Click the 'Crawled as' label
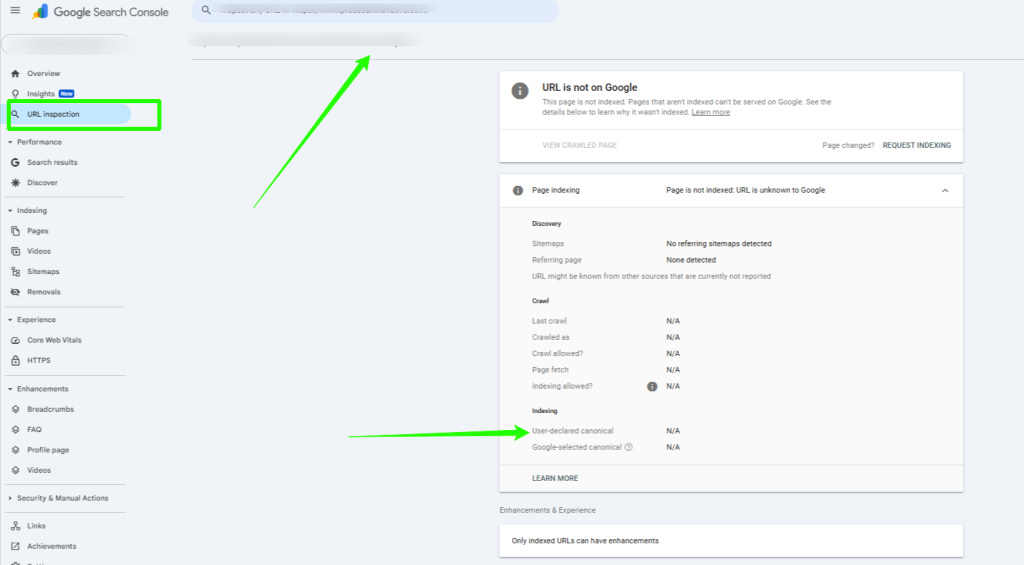 click(x=551, y=338)
